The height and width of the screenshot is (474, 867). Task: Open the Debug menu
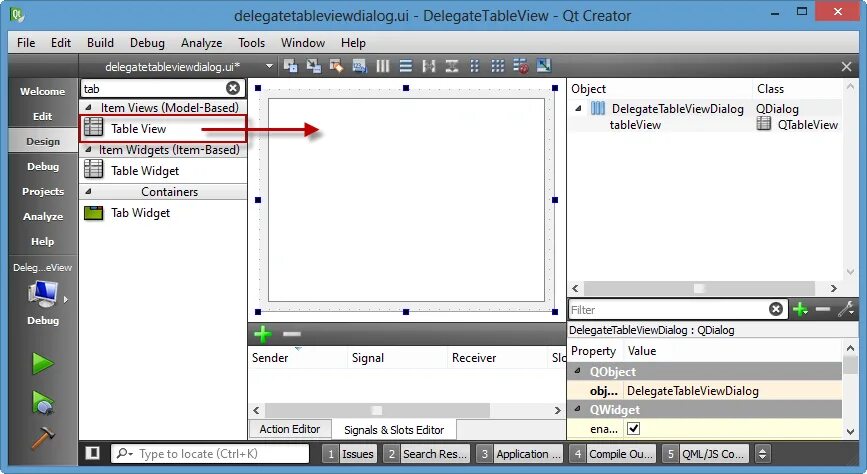pyautogui.click(x=147, y=43)
